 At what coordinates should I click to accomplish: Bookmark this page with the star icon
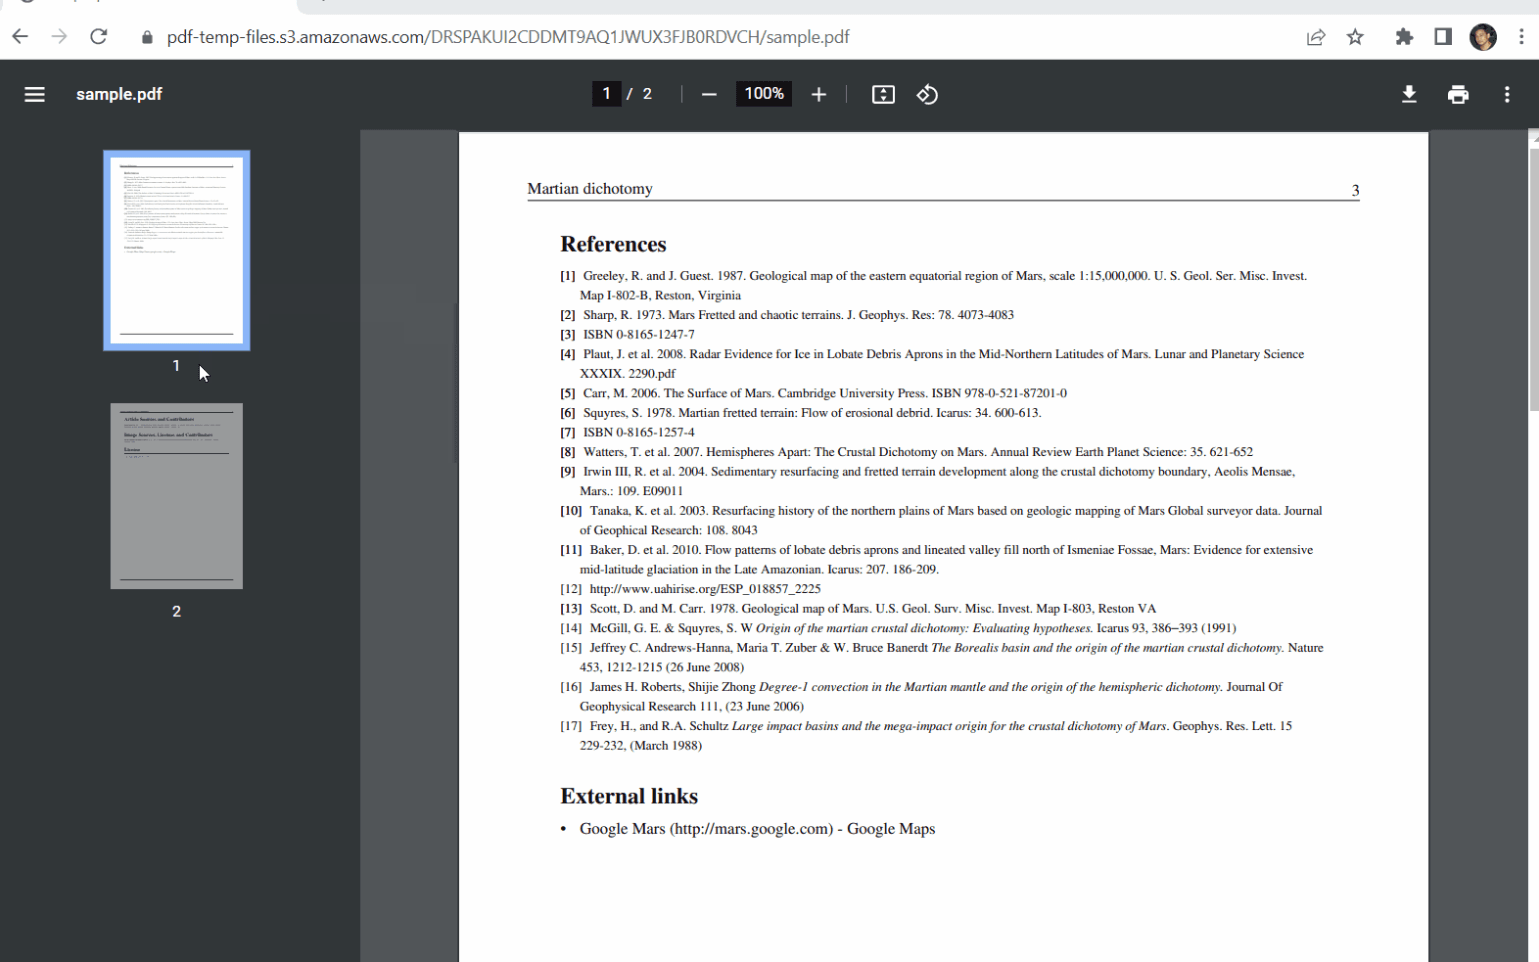(x=1354, y=36)
